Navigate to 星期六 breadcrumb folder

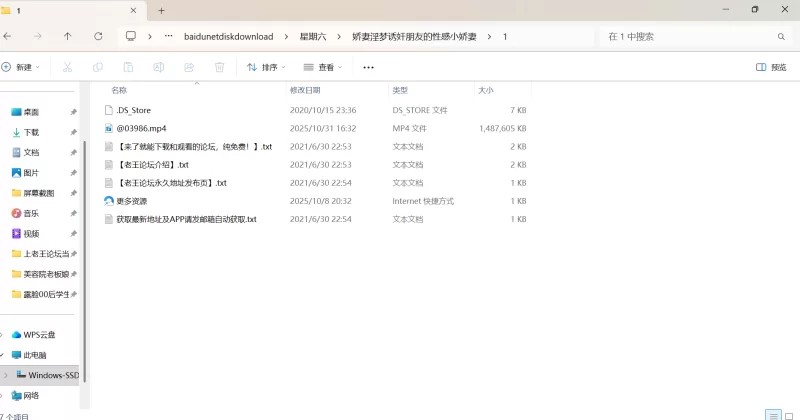(313, 37)
